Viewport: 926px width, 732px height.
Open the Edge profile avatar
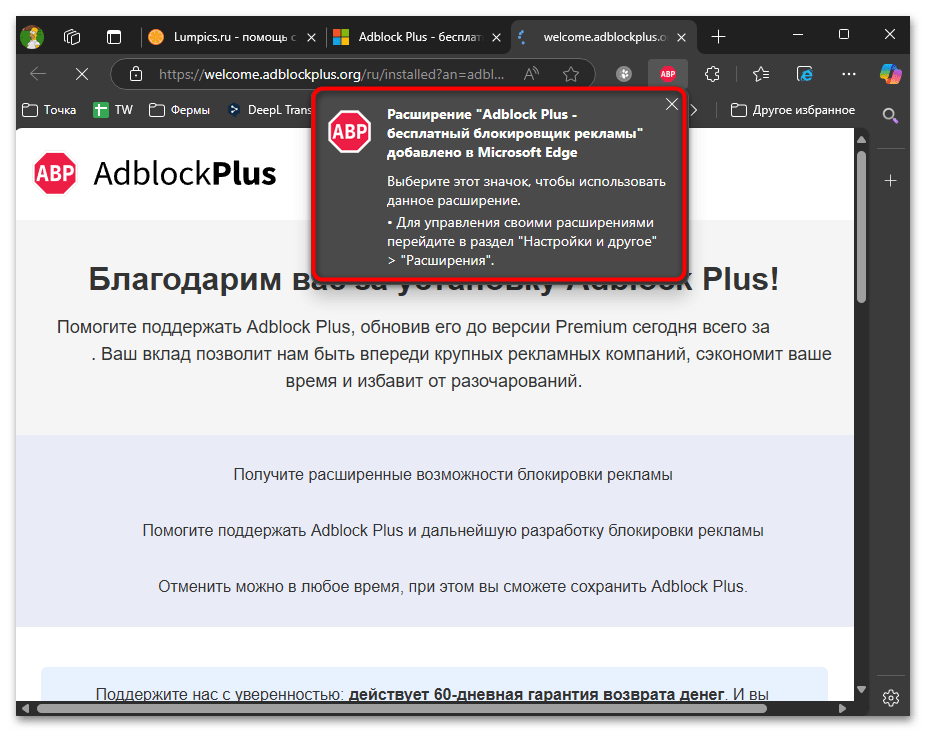[32, 37]
